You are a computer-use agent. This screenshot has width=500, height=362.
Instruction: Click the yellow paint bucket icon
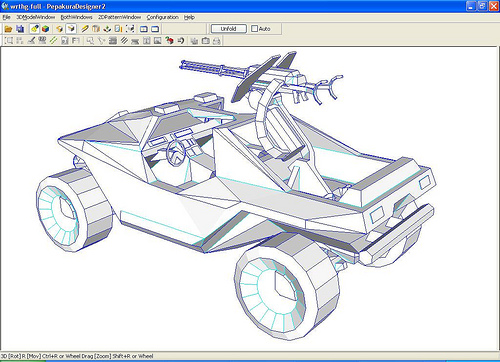click(34, 29)
